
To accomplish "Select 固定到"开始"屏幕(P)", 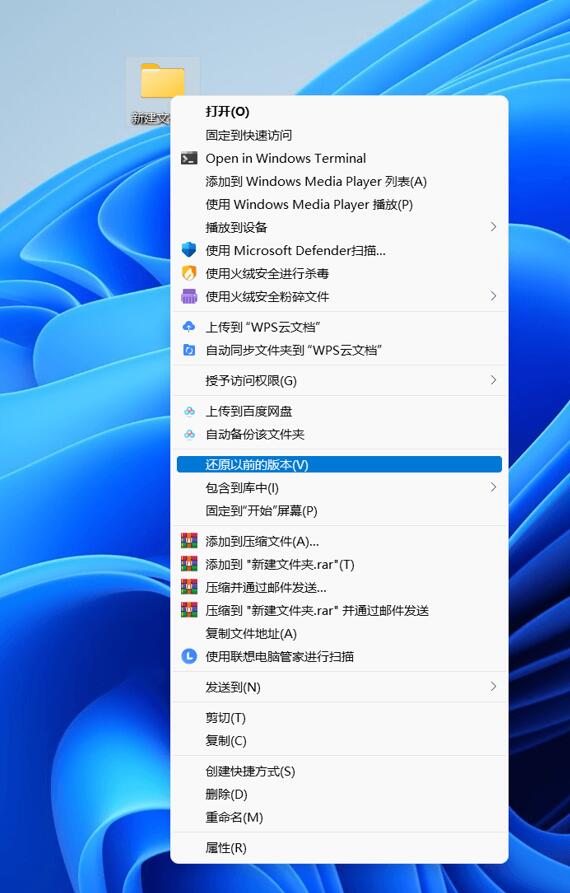I will point(339,511).
